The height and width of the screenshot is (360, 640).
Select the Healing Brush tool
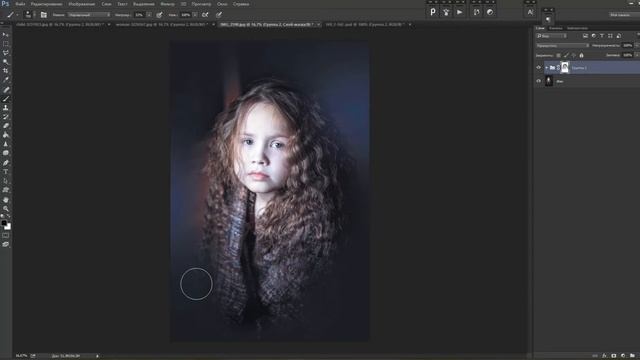coord(6,90)
